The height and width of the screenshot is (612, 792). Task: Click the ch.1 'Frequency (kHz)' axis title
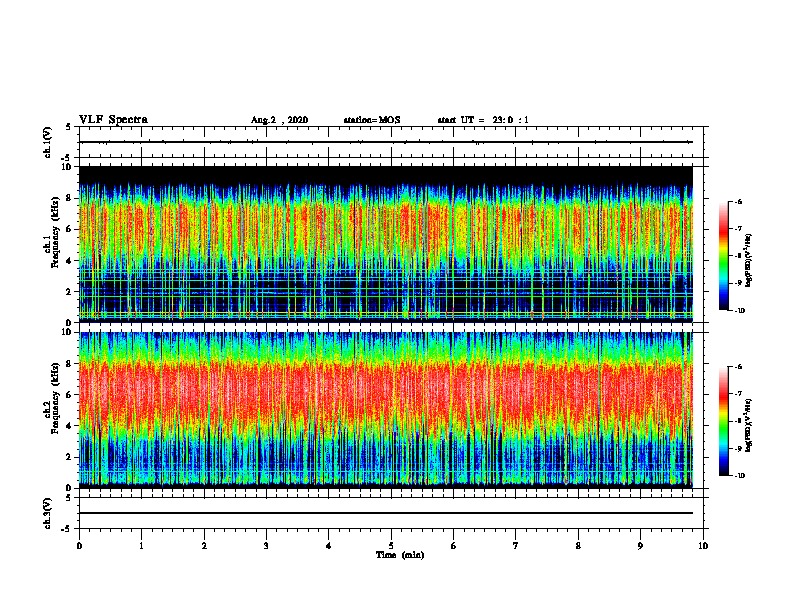coord(55,232)
